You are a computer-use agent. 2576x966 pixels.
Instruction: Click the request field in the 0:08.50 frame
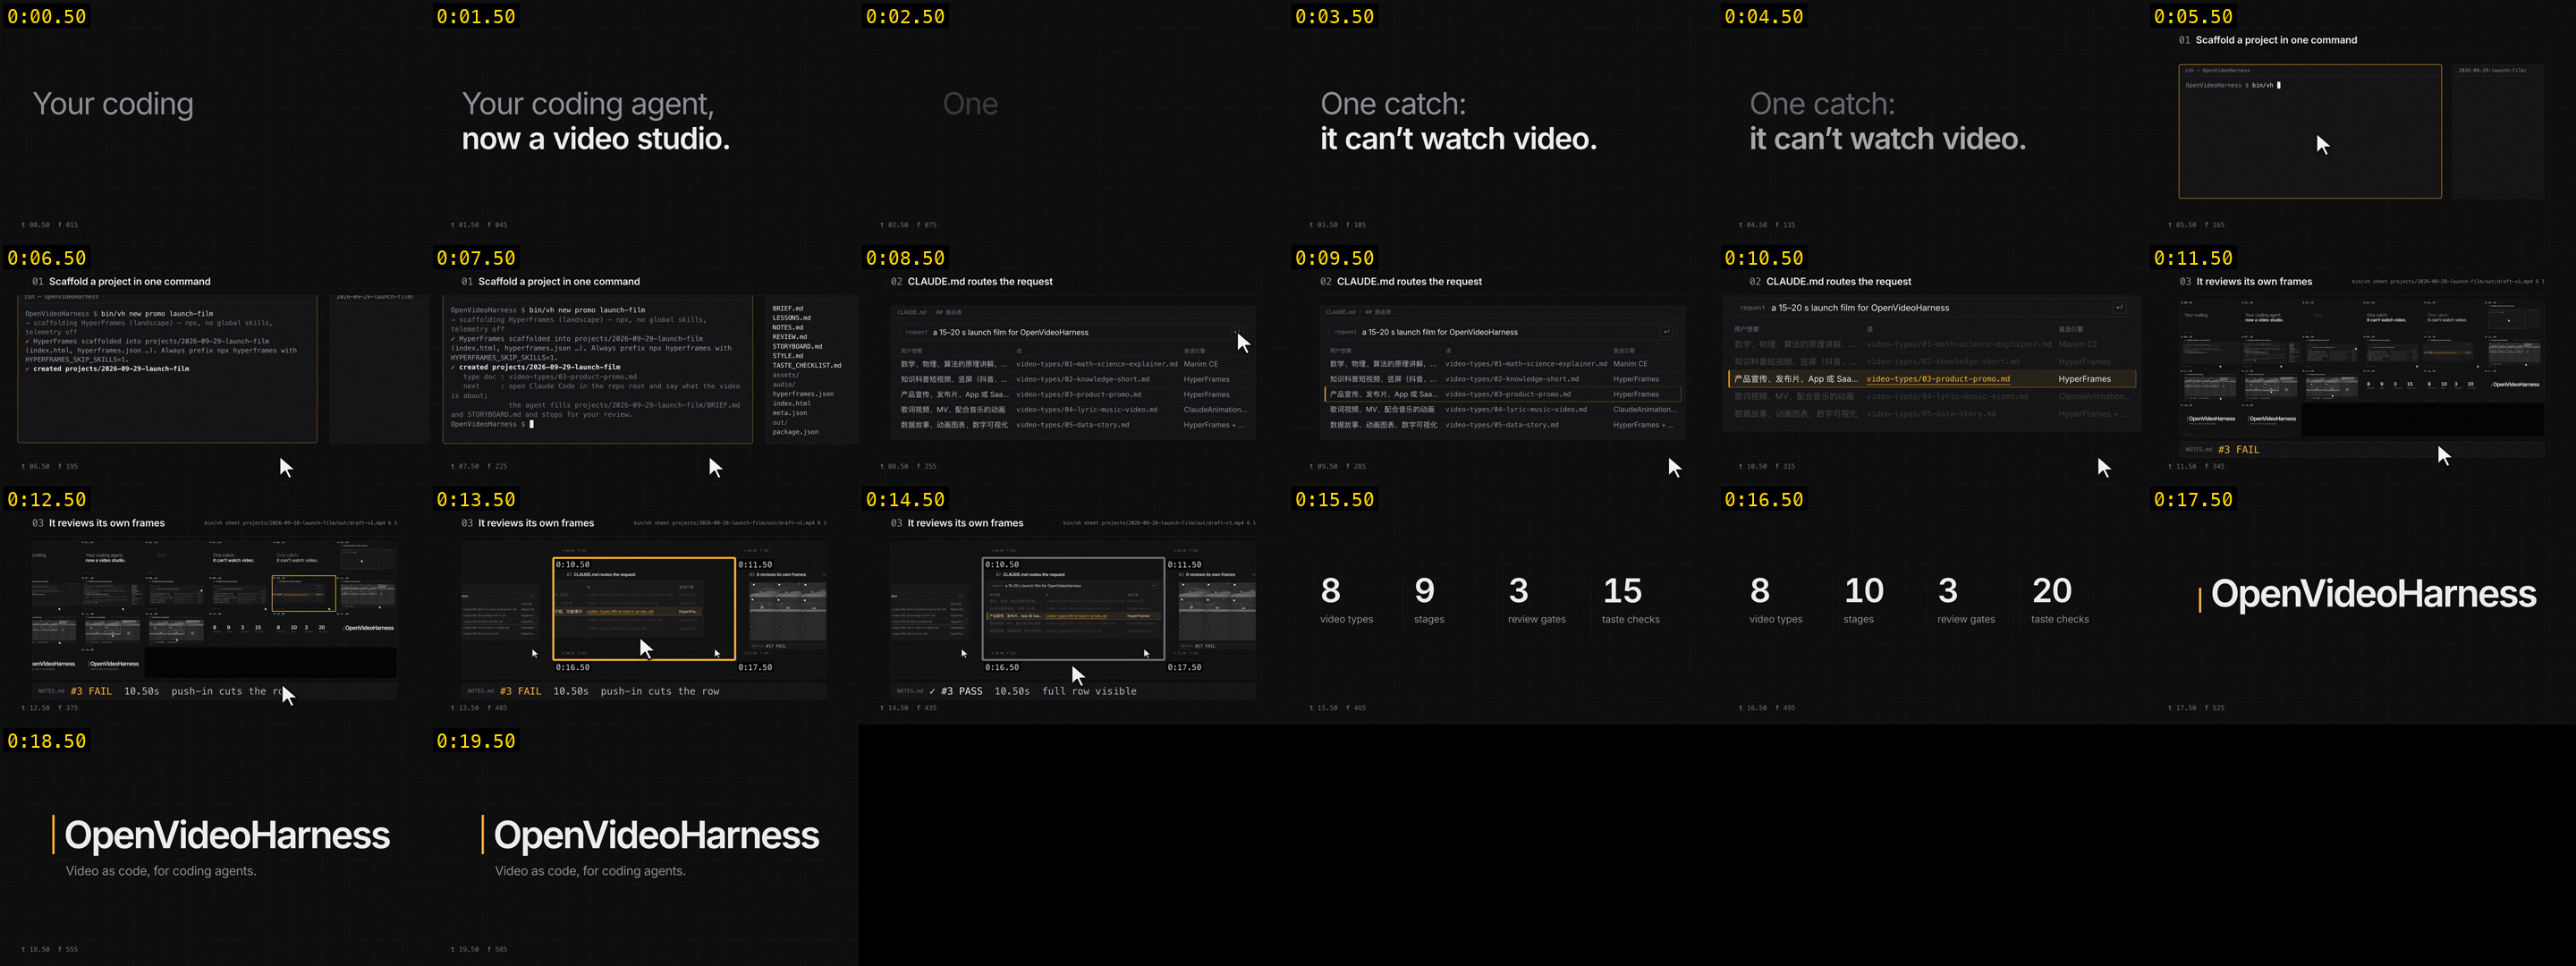click(x=1072, y=332)
